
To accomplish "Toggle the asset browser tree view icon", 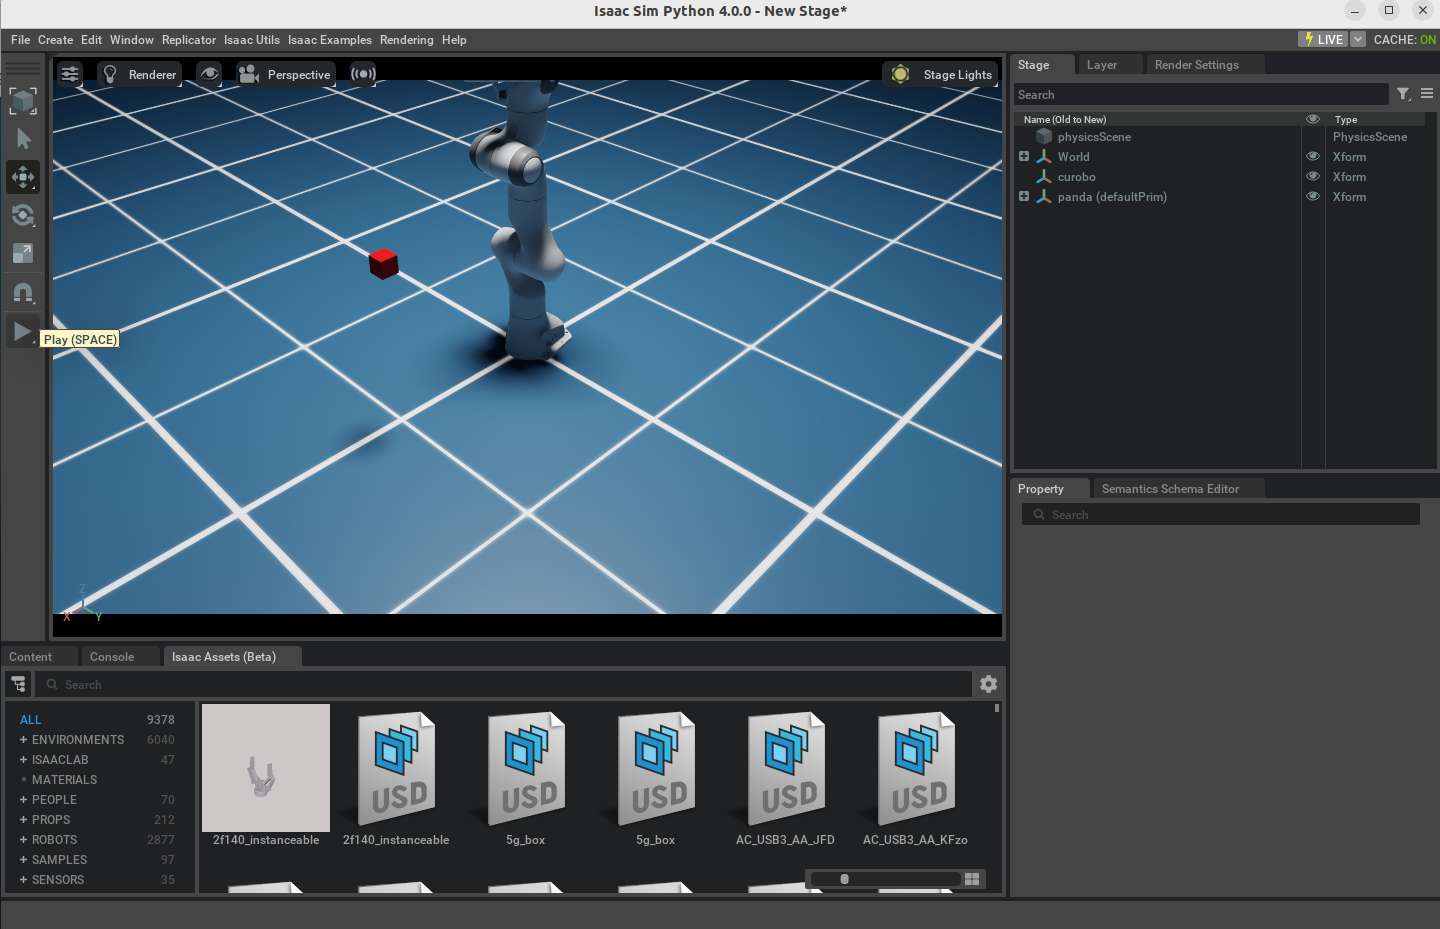I will pos(19,684).
